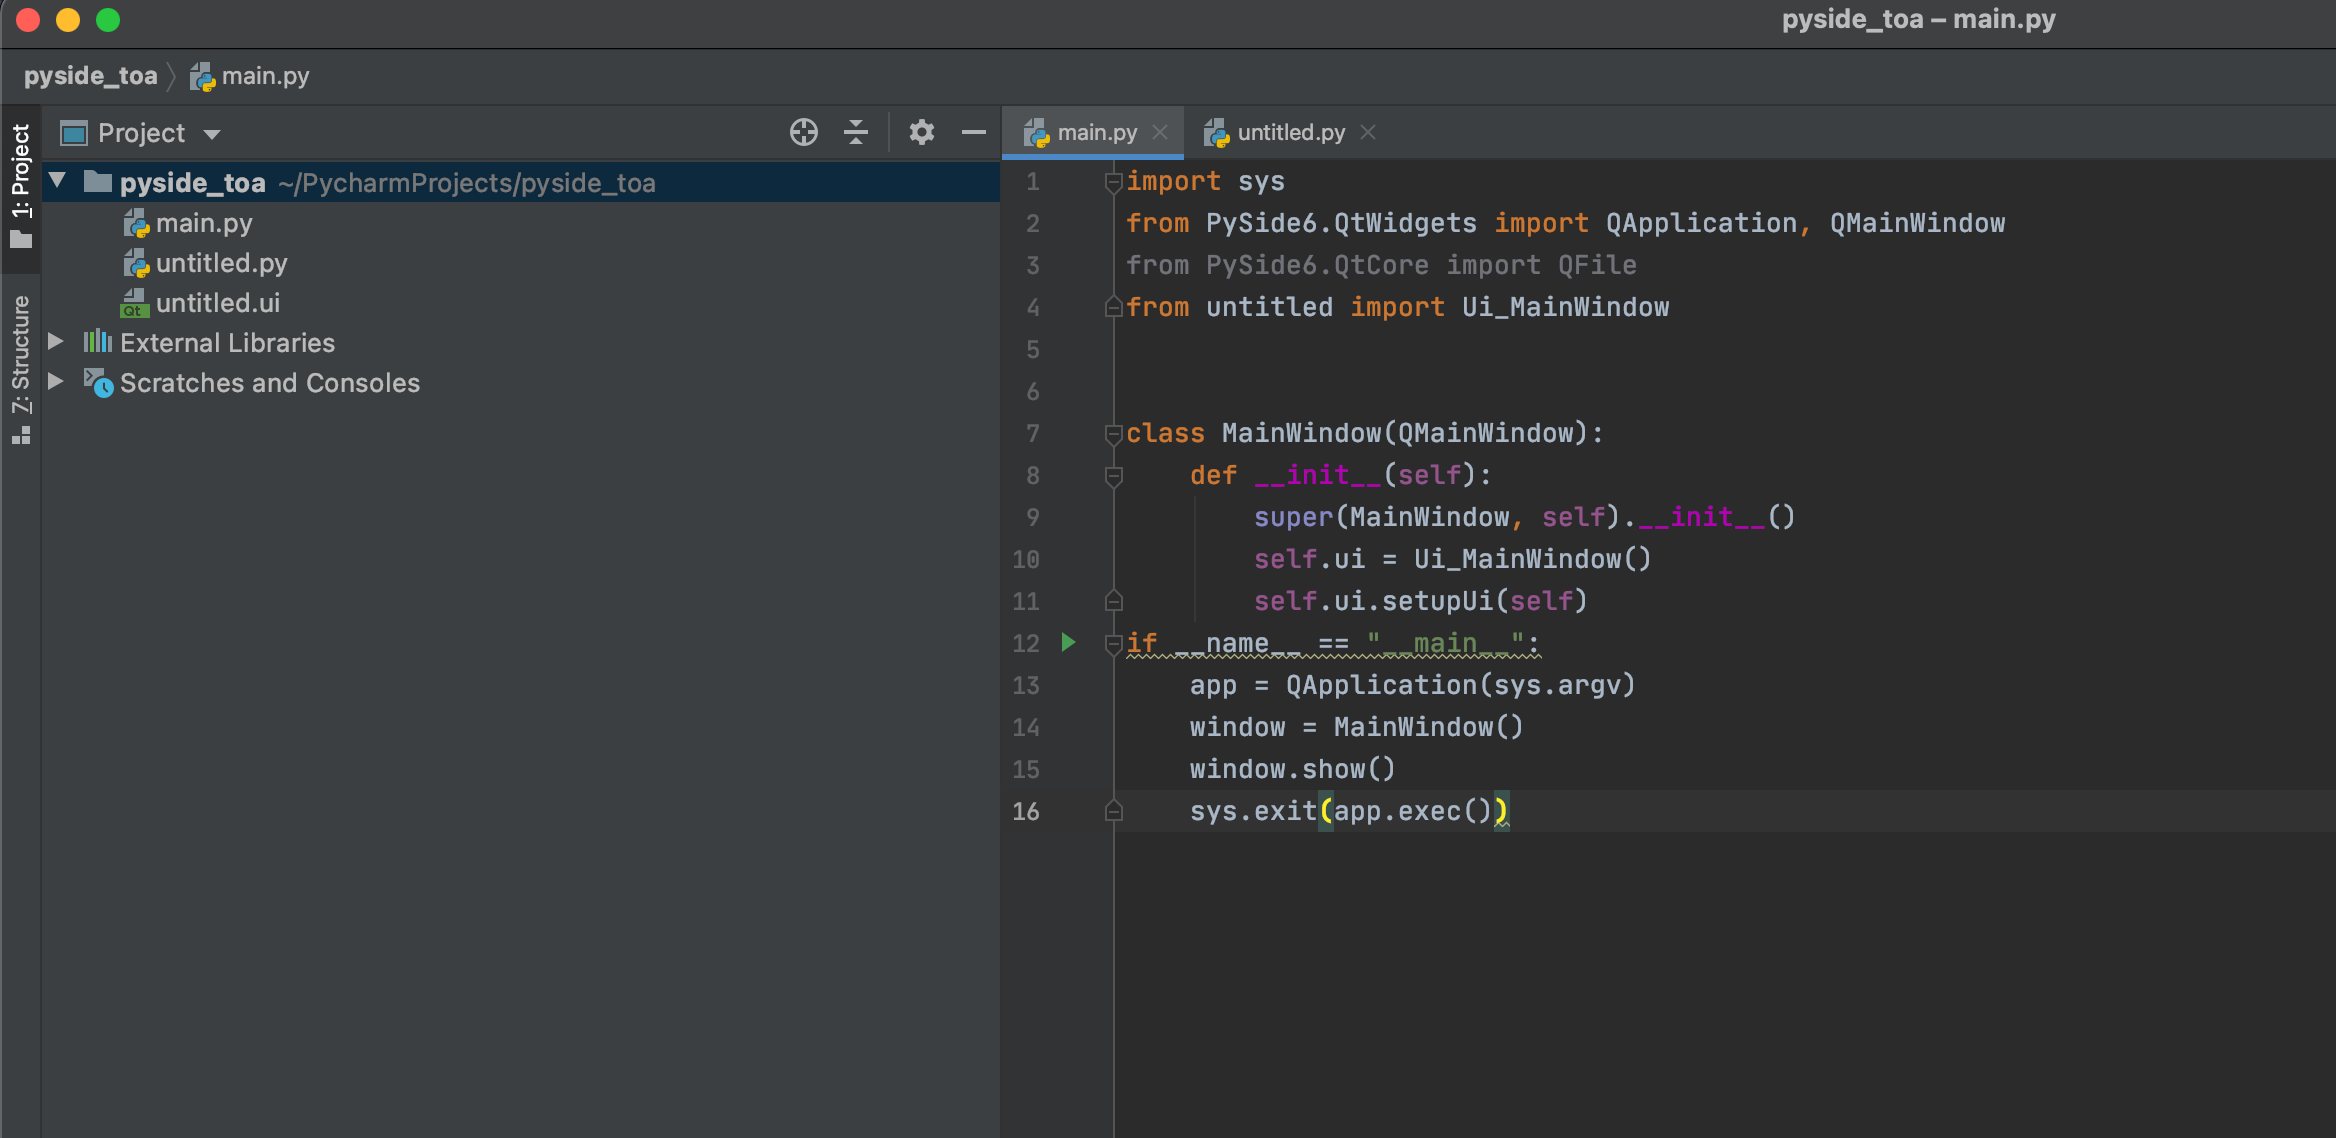Open the Project view dropdown arrow
2336x1138 pixels.
[x=212, y=134]
